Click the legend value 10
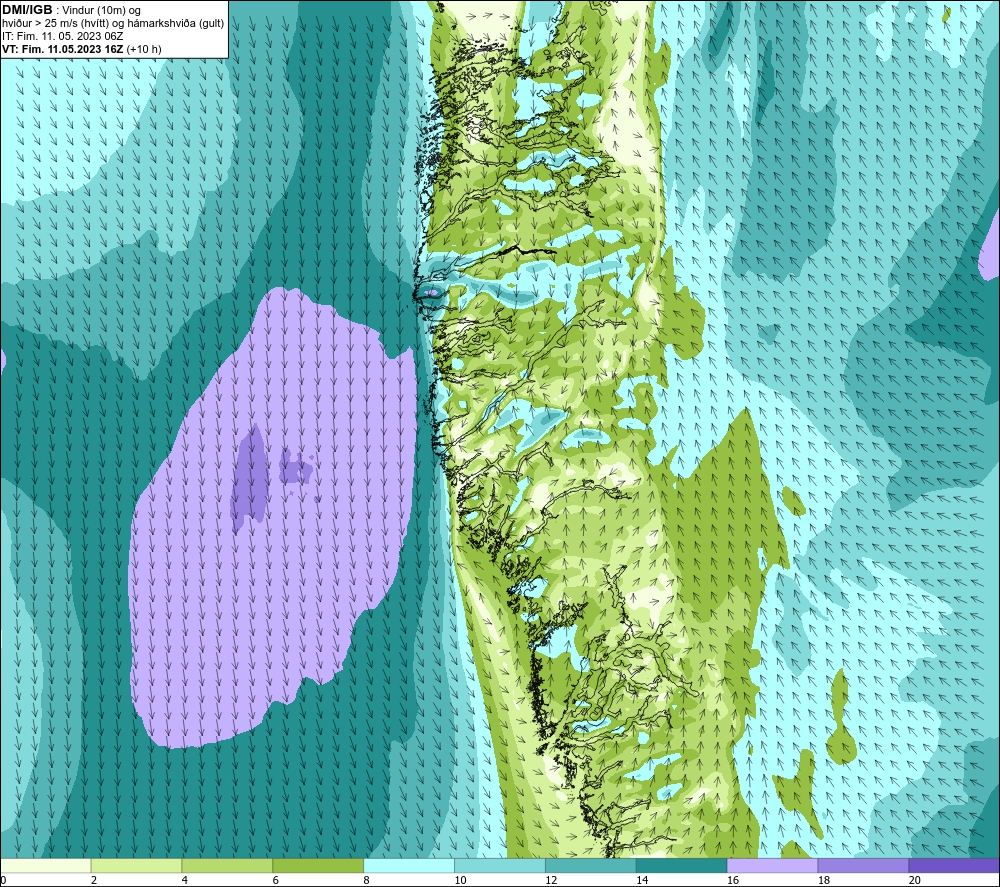The height and width of the screenshot is (887, 1000). tap(460, 881)
